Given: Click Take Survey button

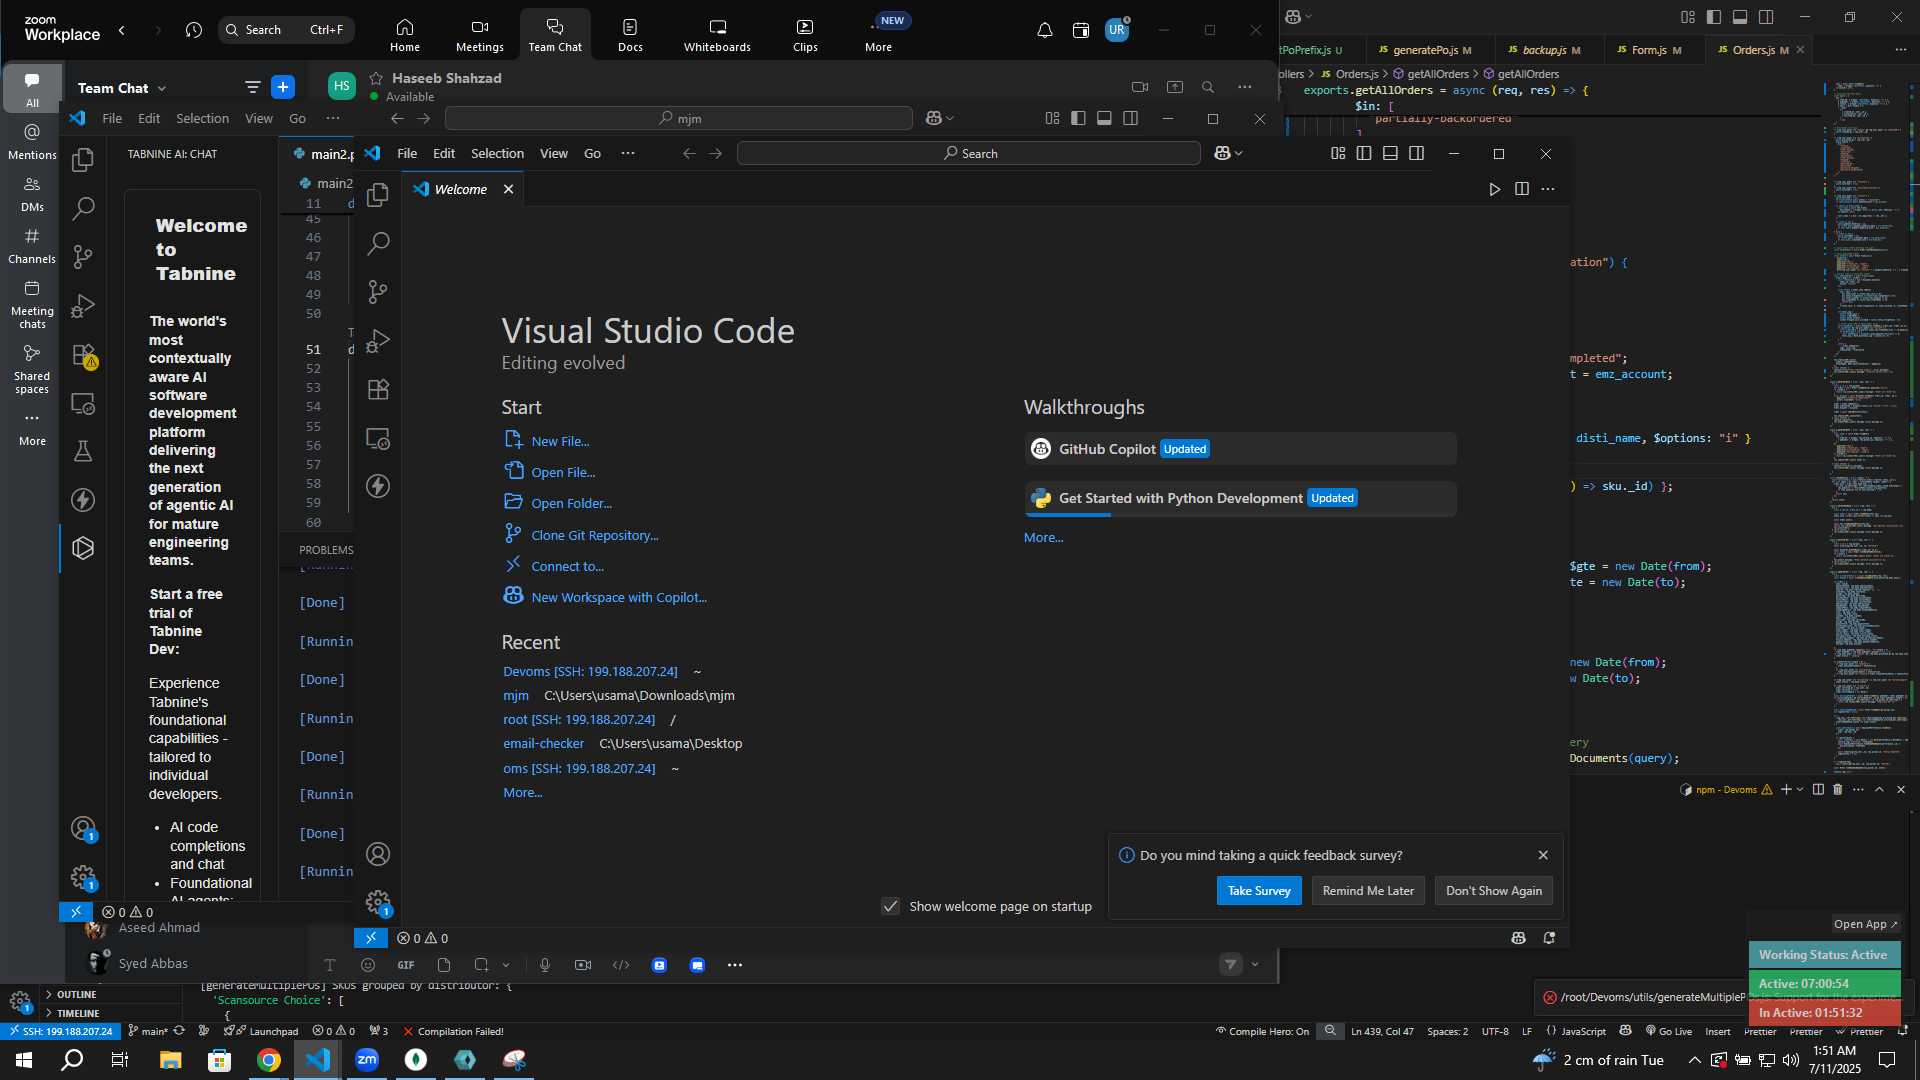Looking at the screenshot, I should [1259, 890].
